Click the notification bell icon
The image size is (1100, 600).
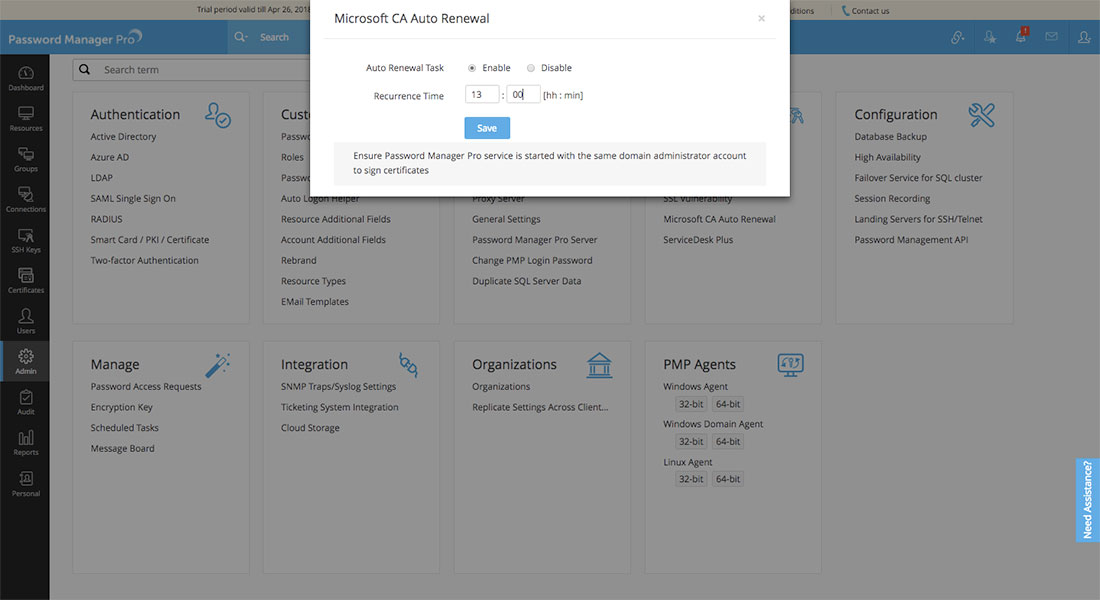1021,36
